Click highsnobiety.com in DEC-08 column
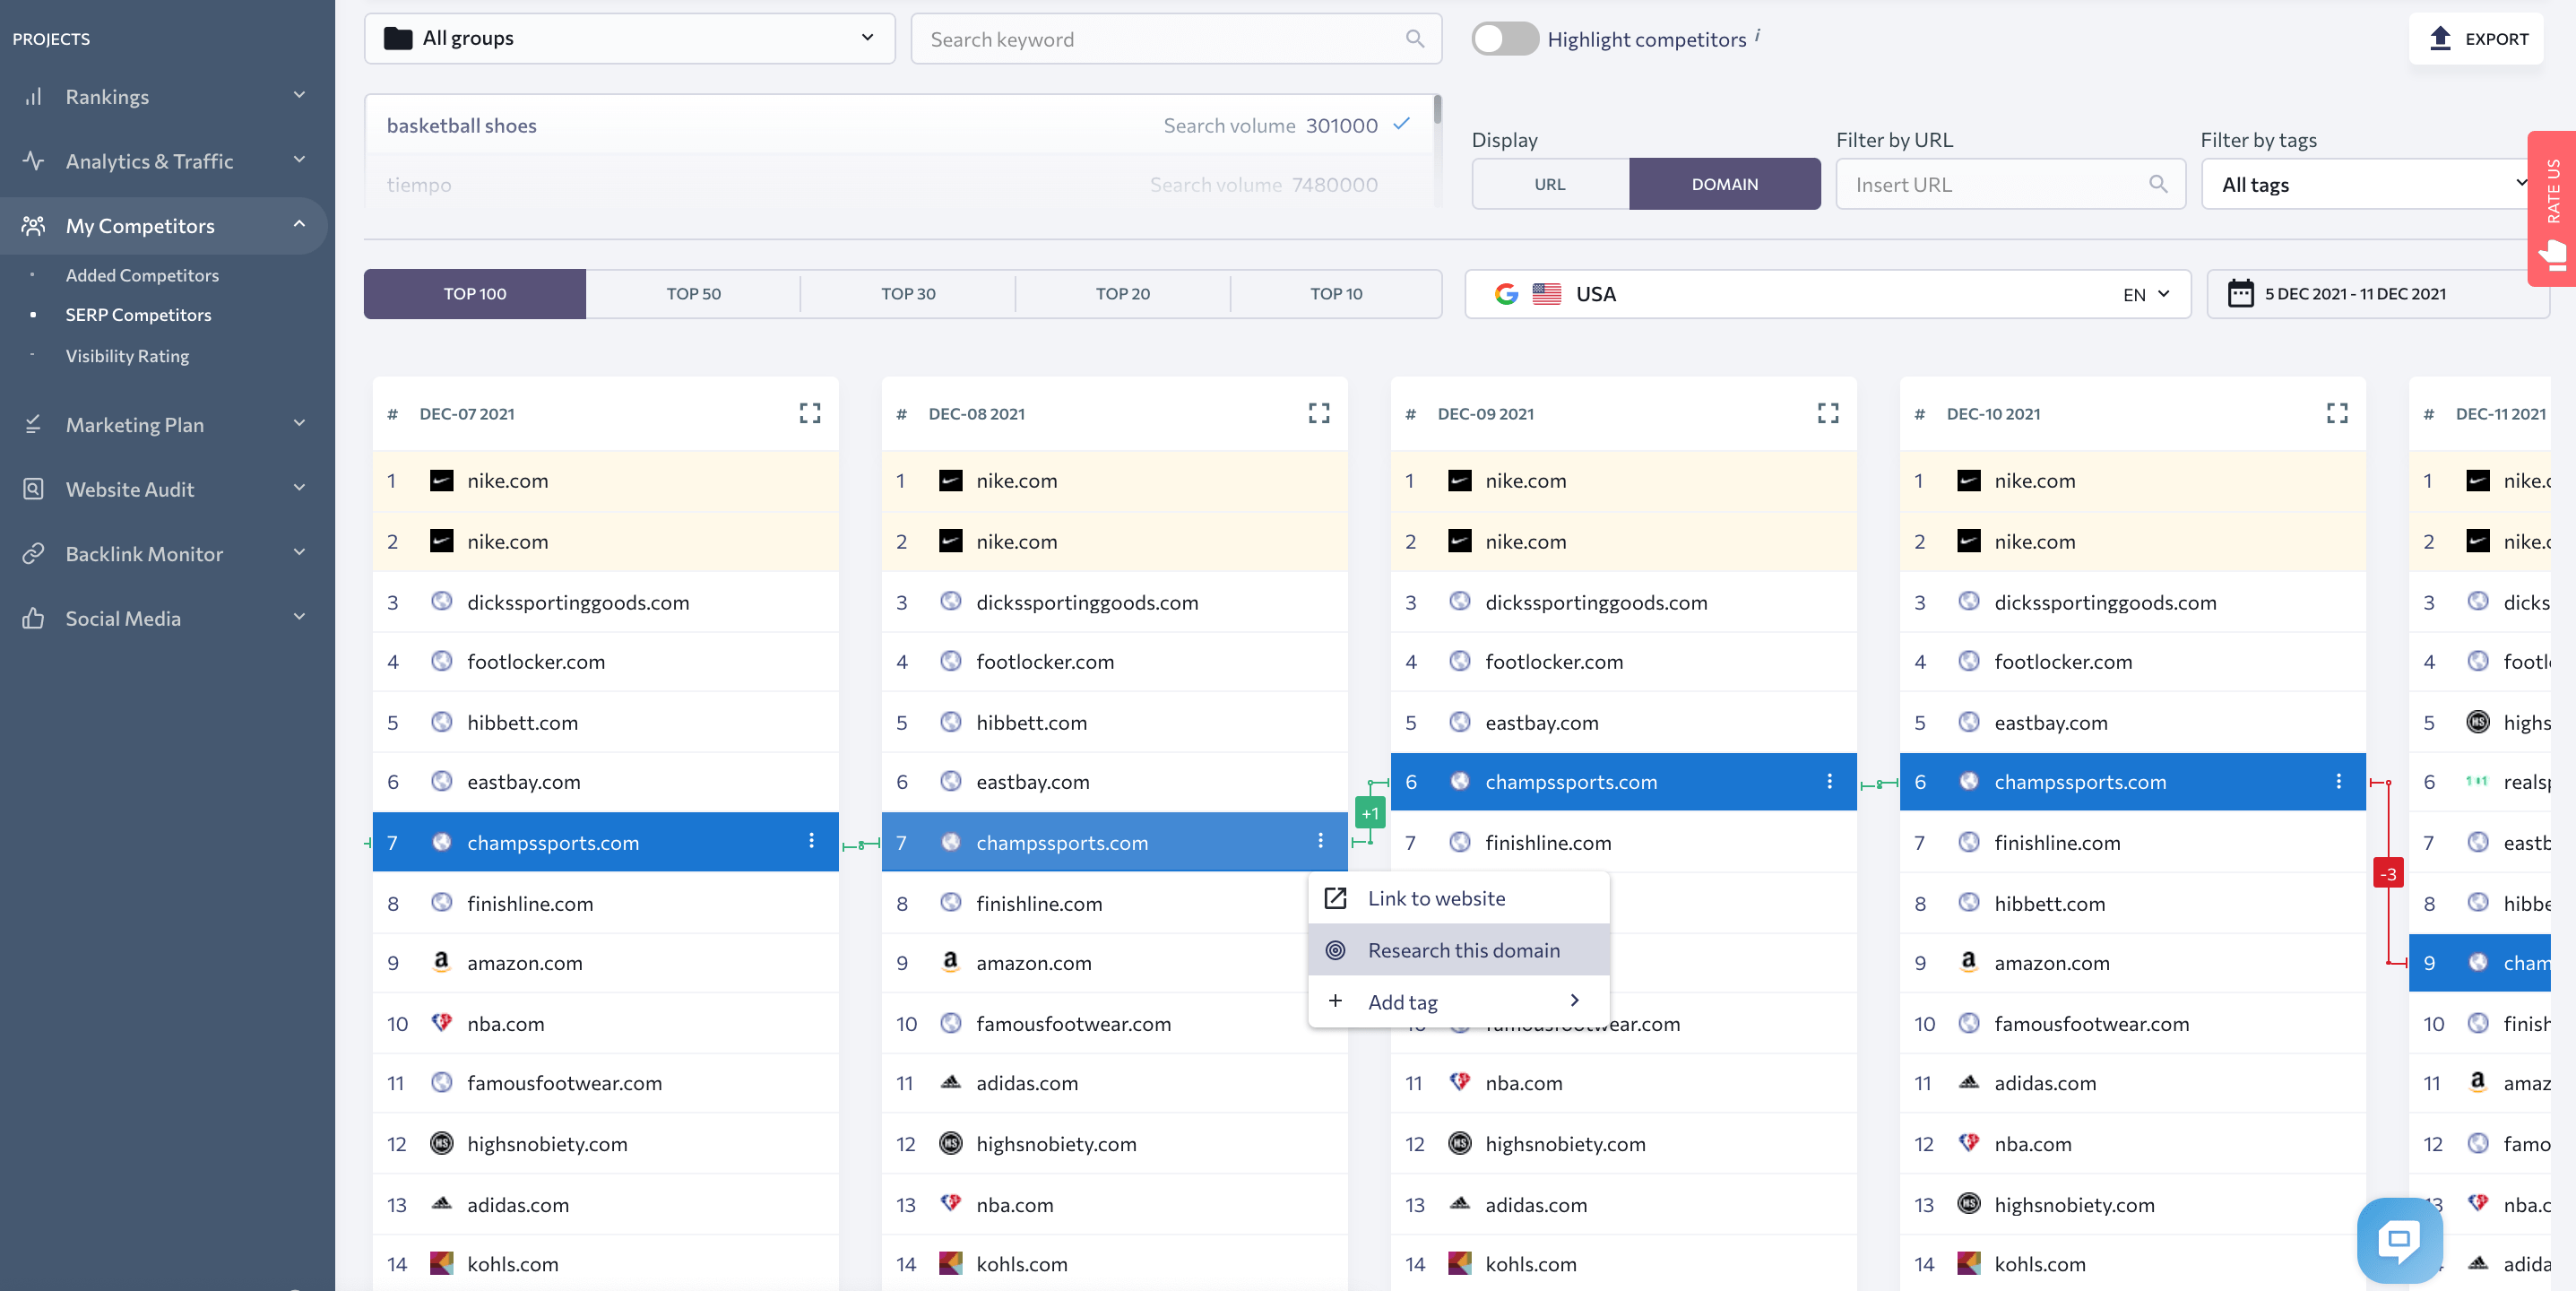2576x1291 pixels. point(1056,1143)
